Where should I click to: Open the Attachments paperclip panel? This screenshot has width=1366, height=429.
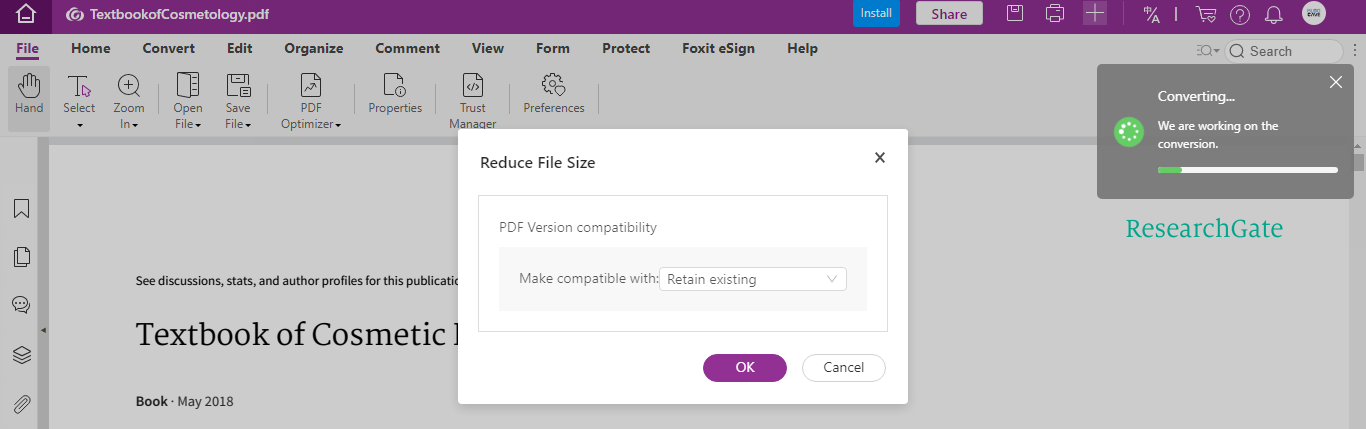pyautogui.click(x=21, y=405)
